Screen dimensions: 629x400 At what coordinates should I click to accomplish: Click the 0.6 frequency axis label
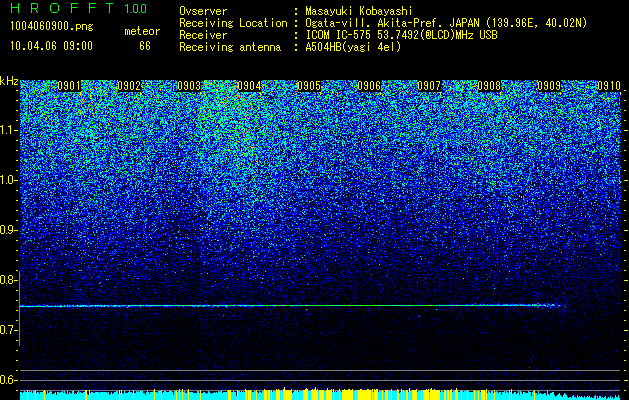point(9,380)
